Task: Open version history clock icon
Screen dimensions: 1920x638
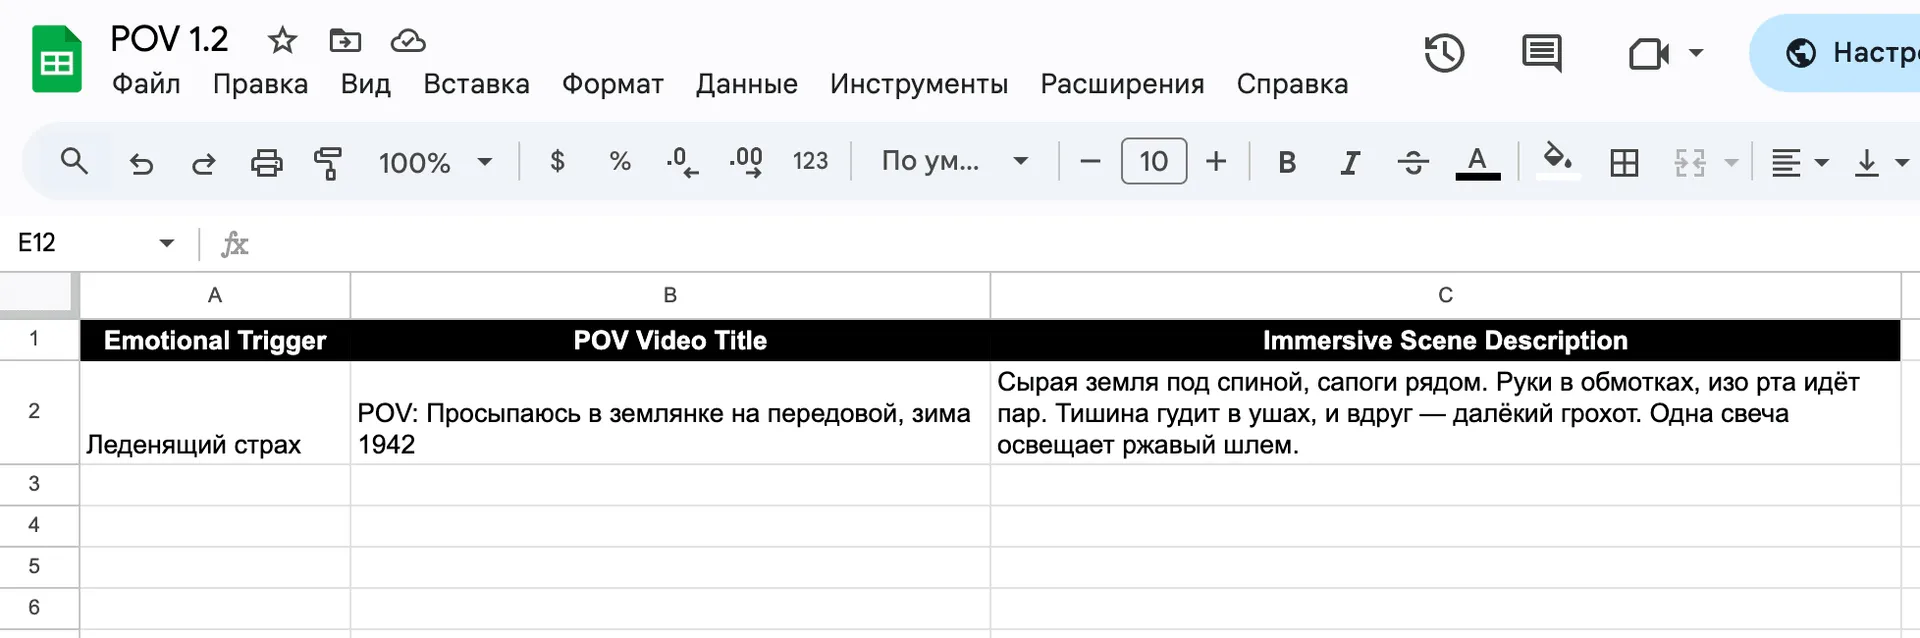Action: pyautogui.click(x=1444, y=53)
